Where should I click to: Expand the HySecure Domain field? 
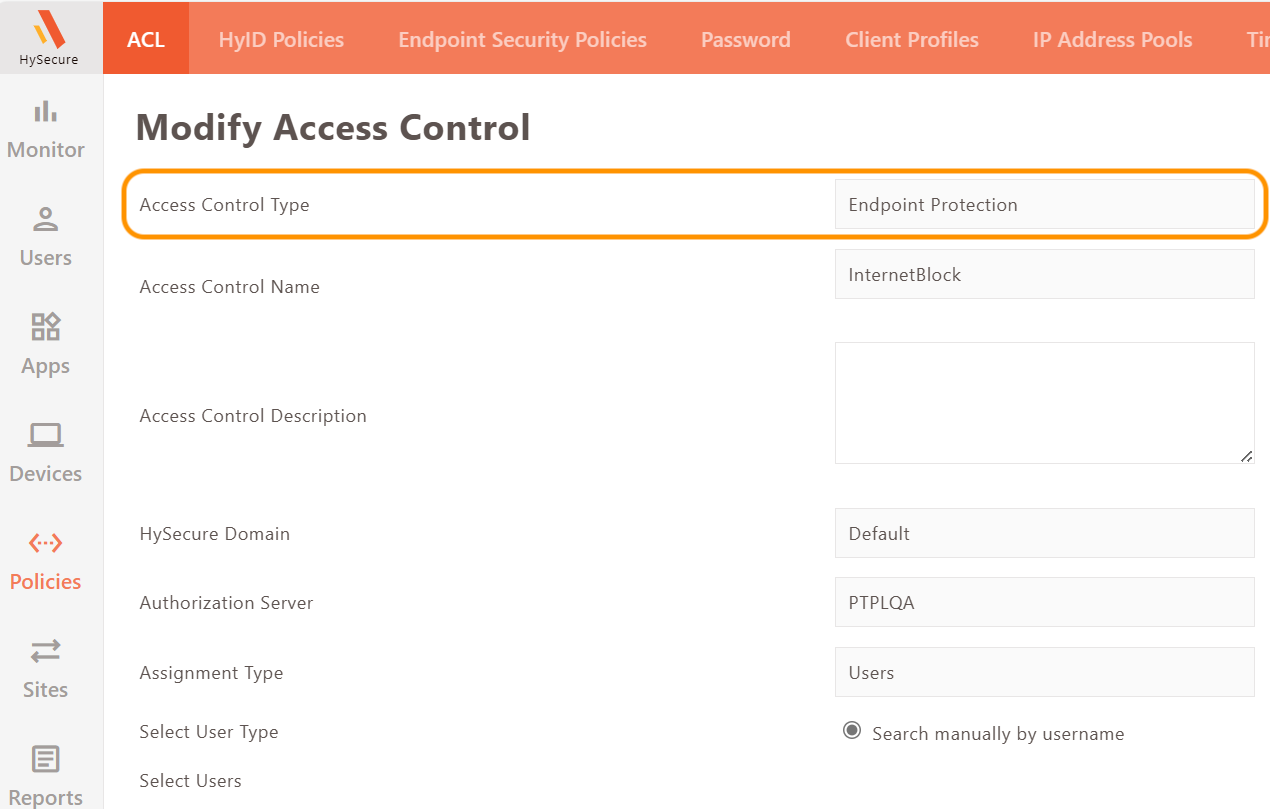1044,534
